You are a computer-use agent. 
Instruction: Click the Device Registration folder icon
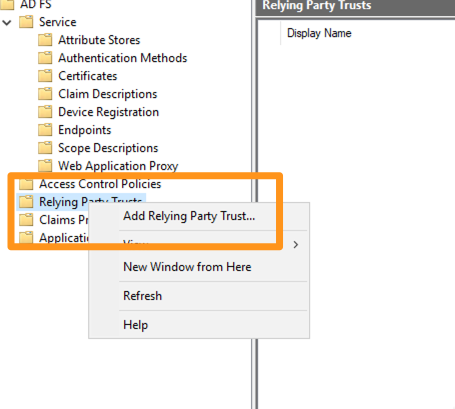pyautogui.click(x=45, y=112)
